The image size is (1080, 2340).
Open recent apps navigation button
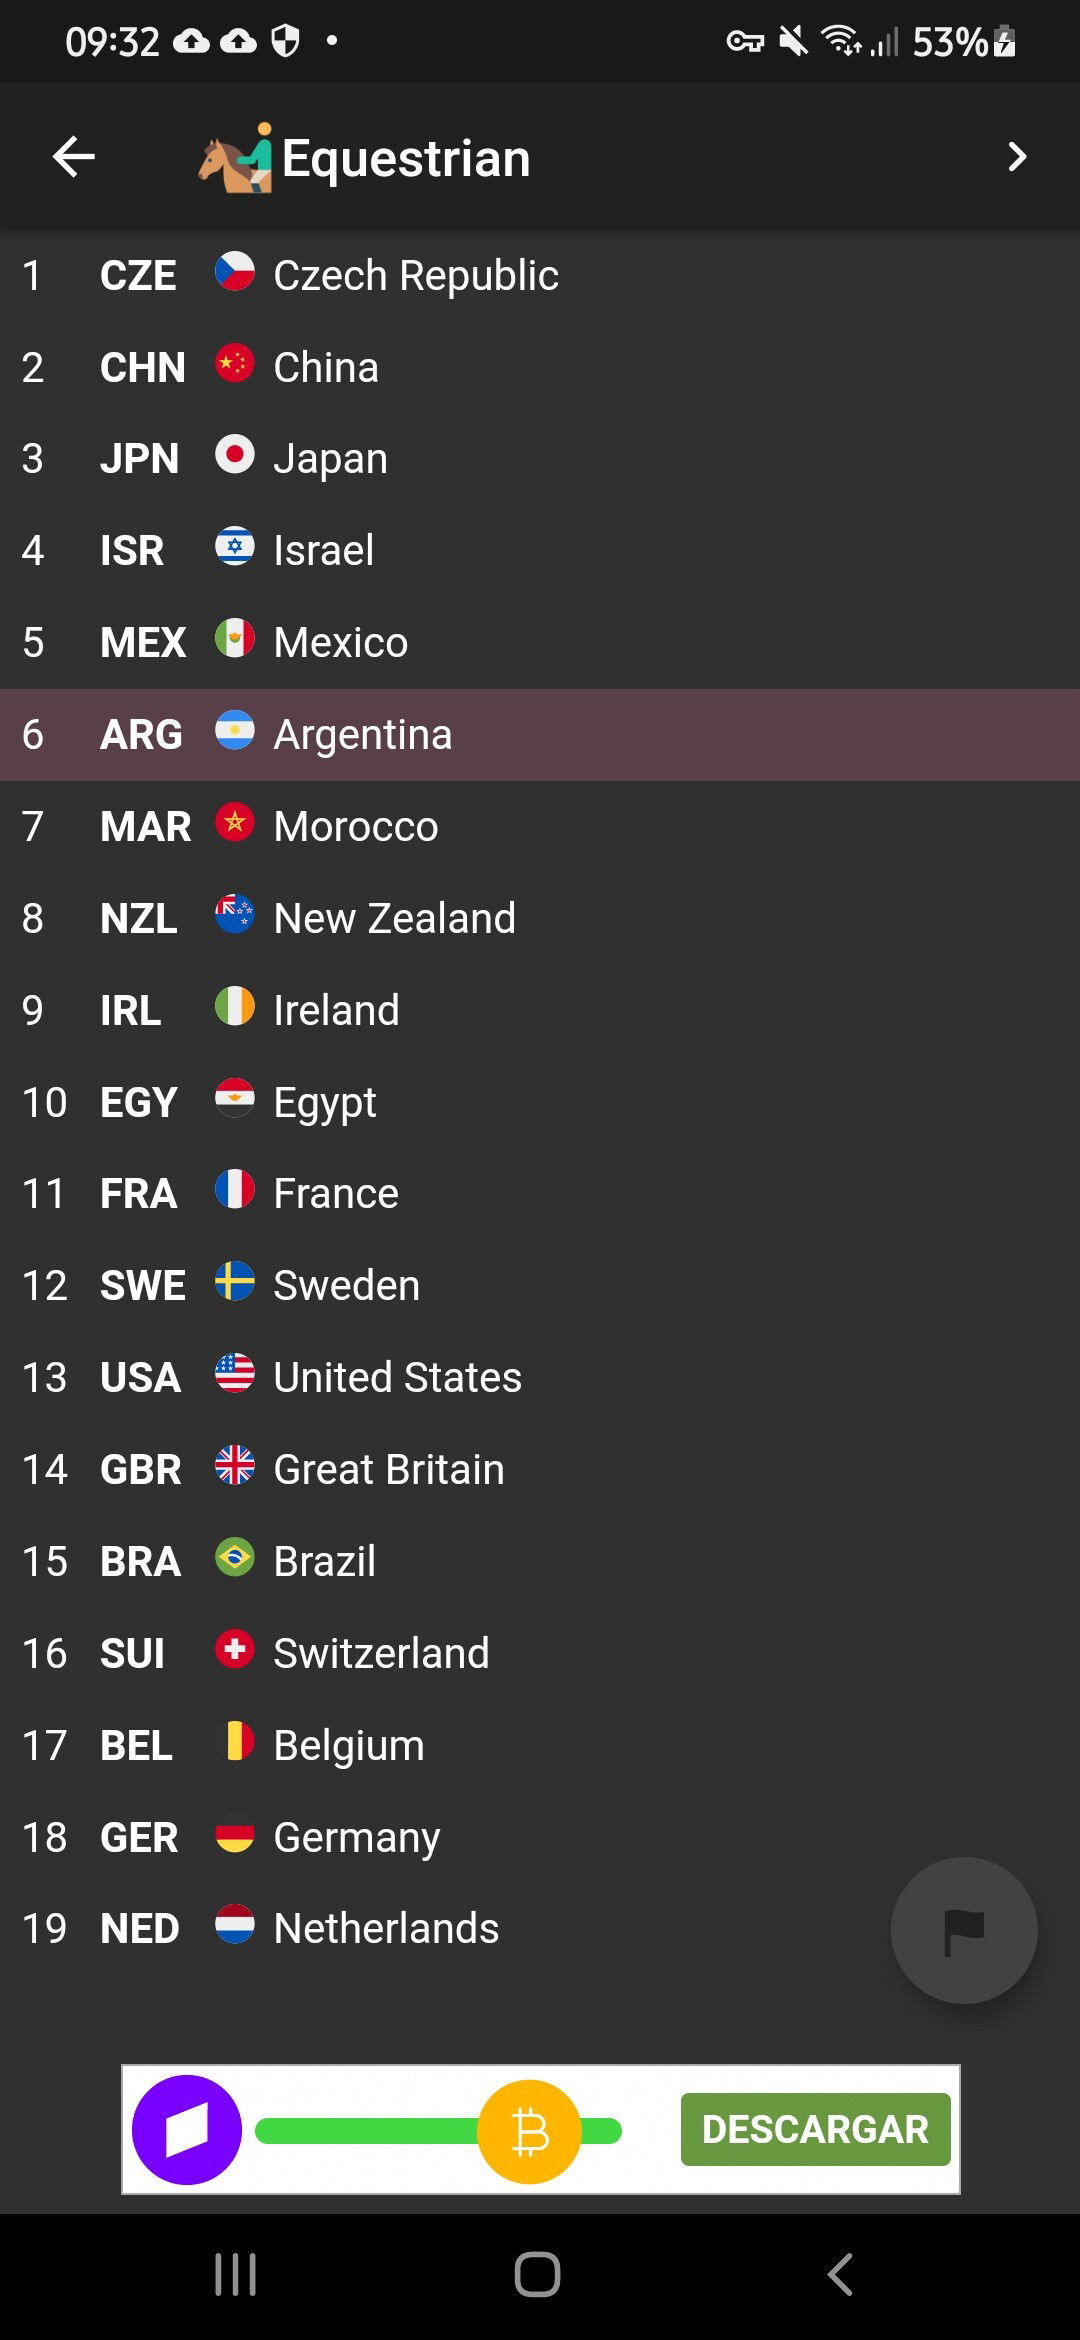[236, 2275]
